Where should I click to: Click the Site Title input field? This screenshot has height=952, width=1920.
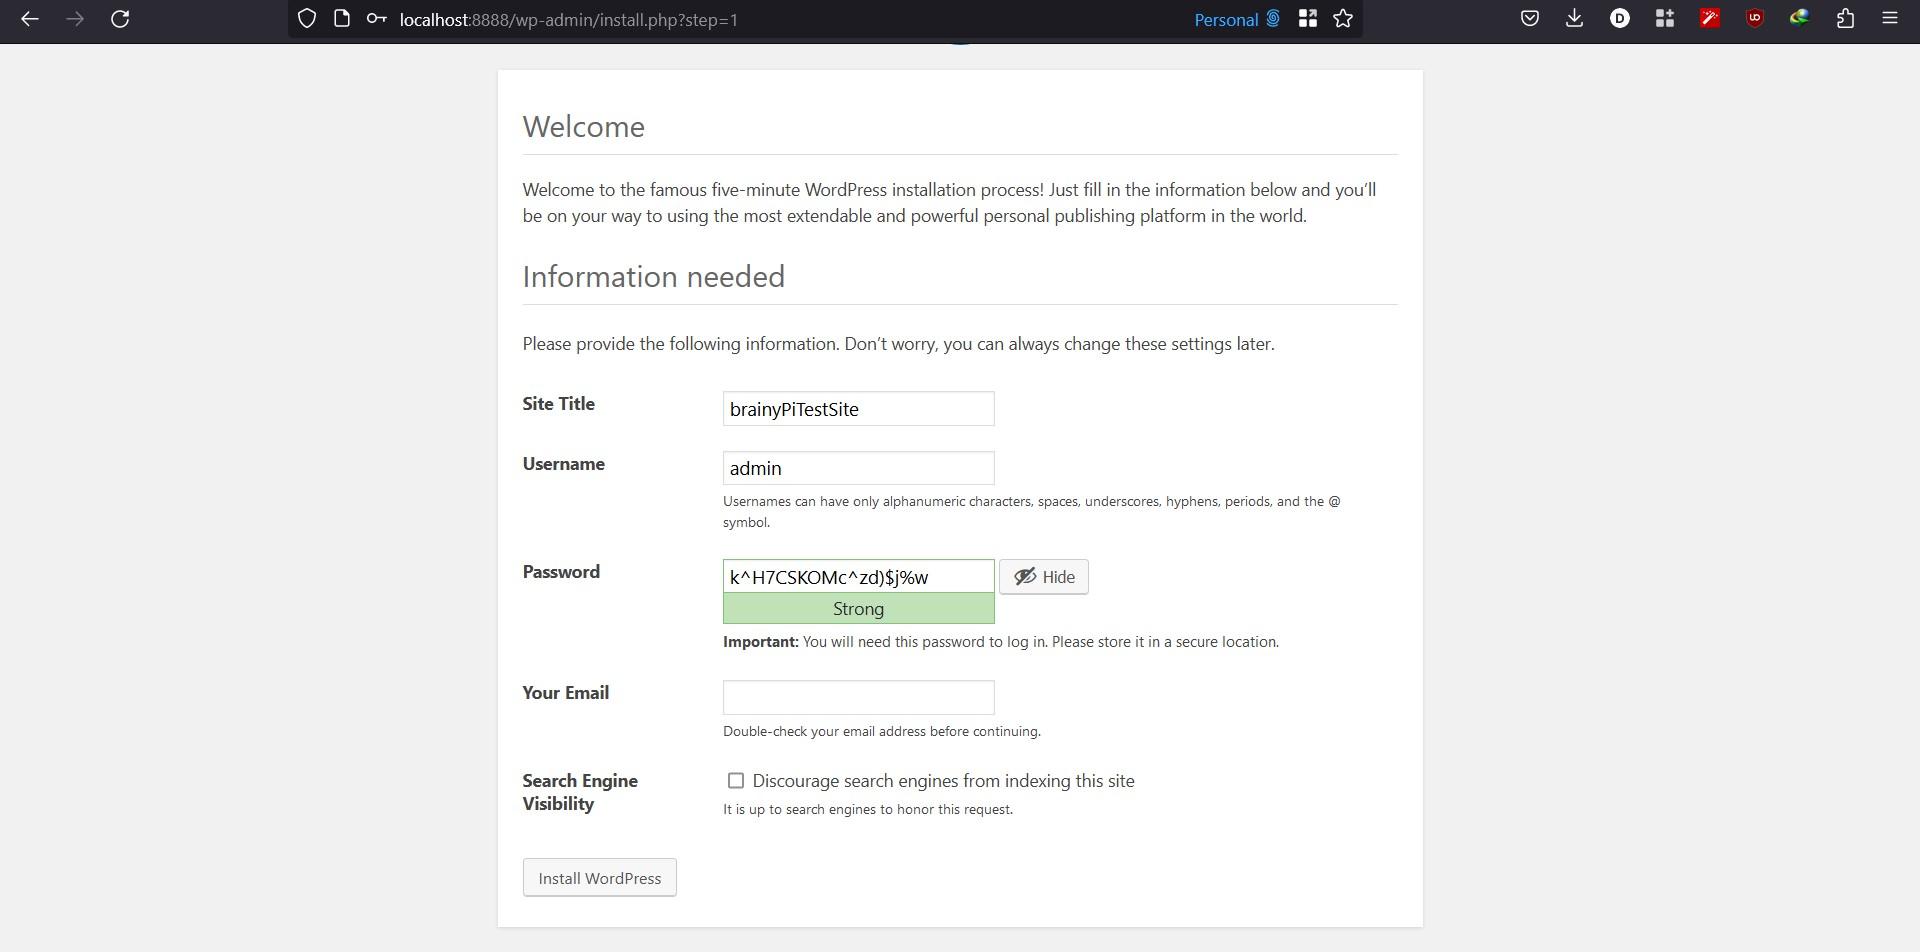[858, 409]
